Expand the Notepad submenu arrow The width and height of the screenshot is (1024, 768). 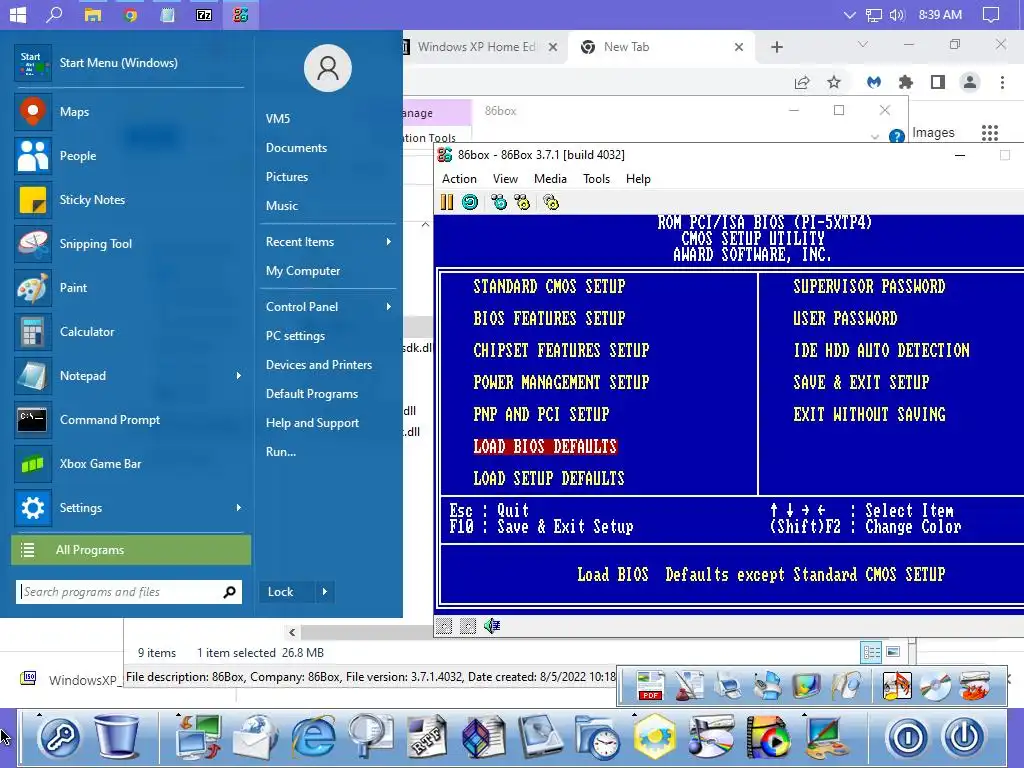[238, 376]
